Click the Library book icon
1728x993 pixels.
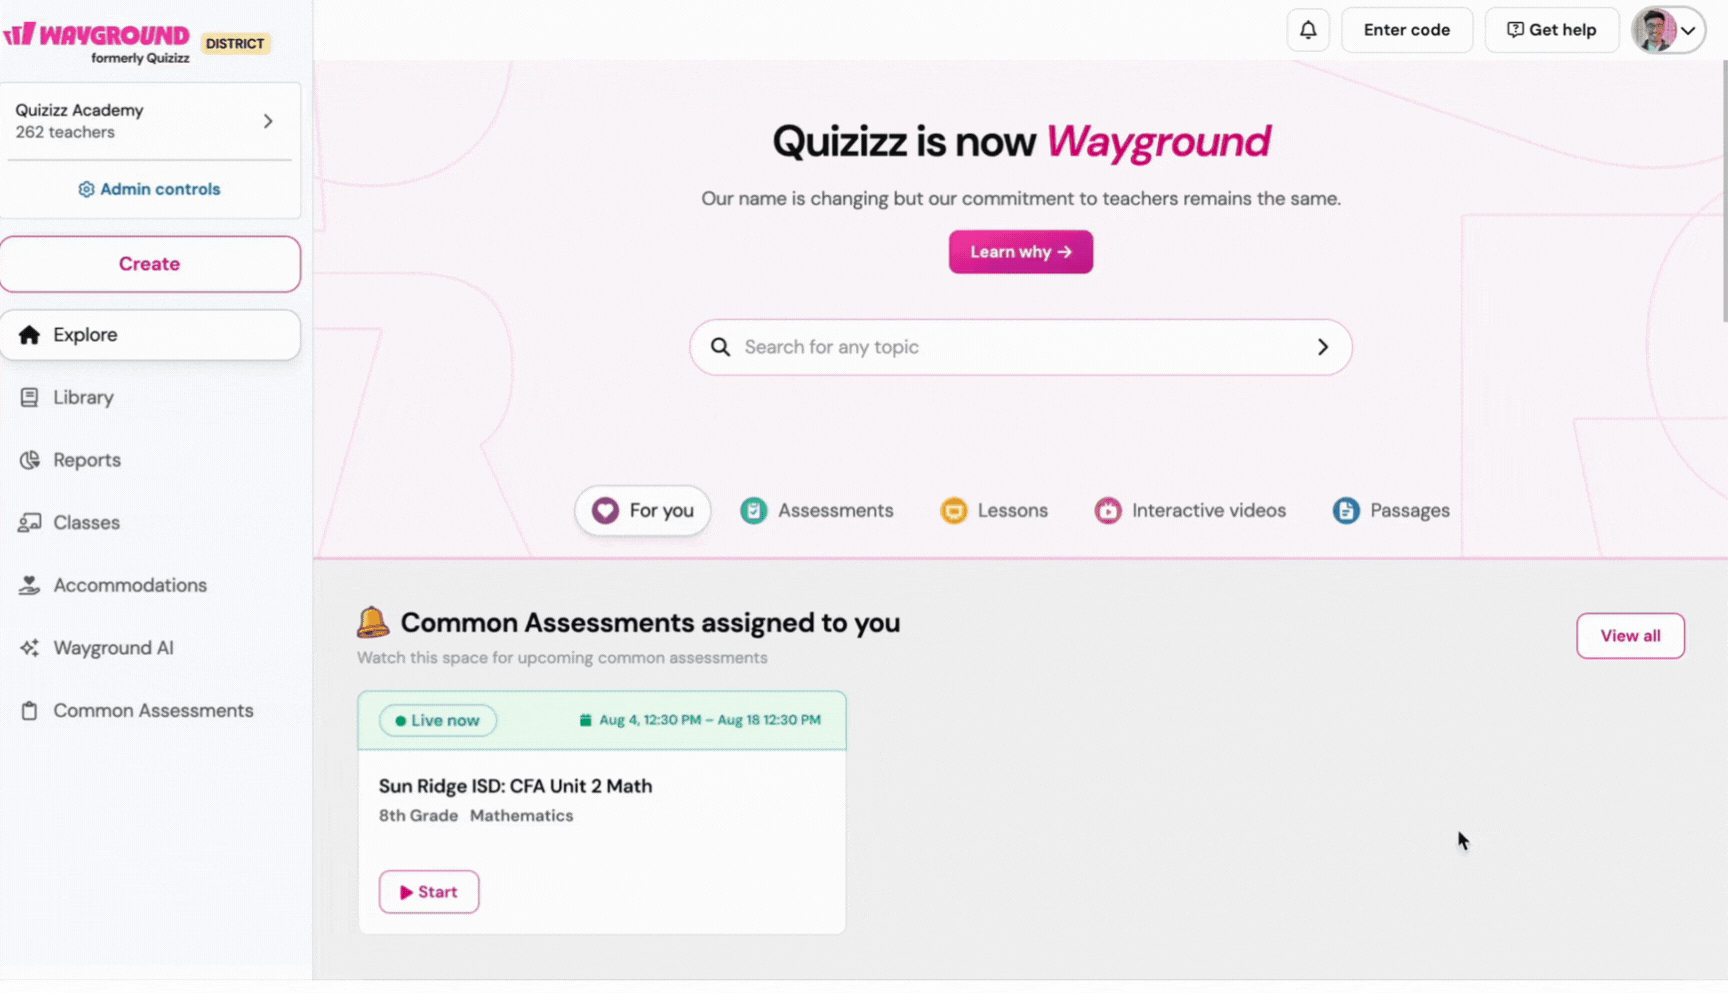tap(29, 398)
